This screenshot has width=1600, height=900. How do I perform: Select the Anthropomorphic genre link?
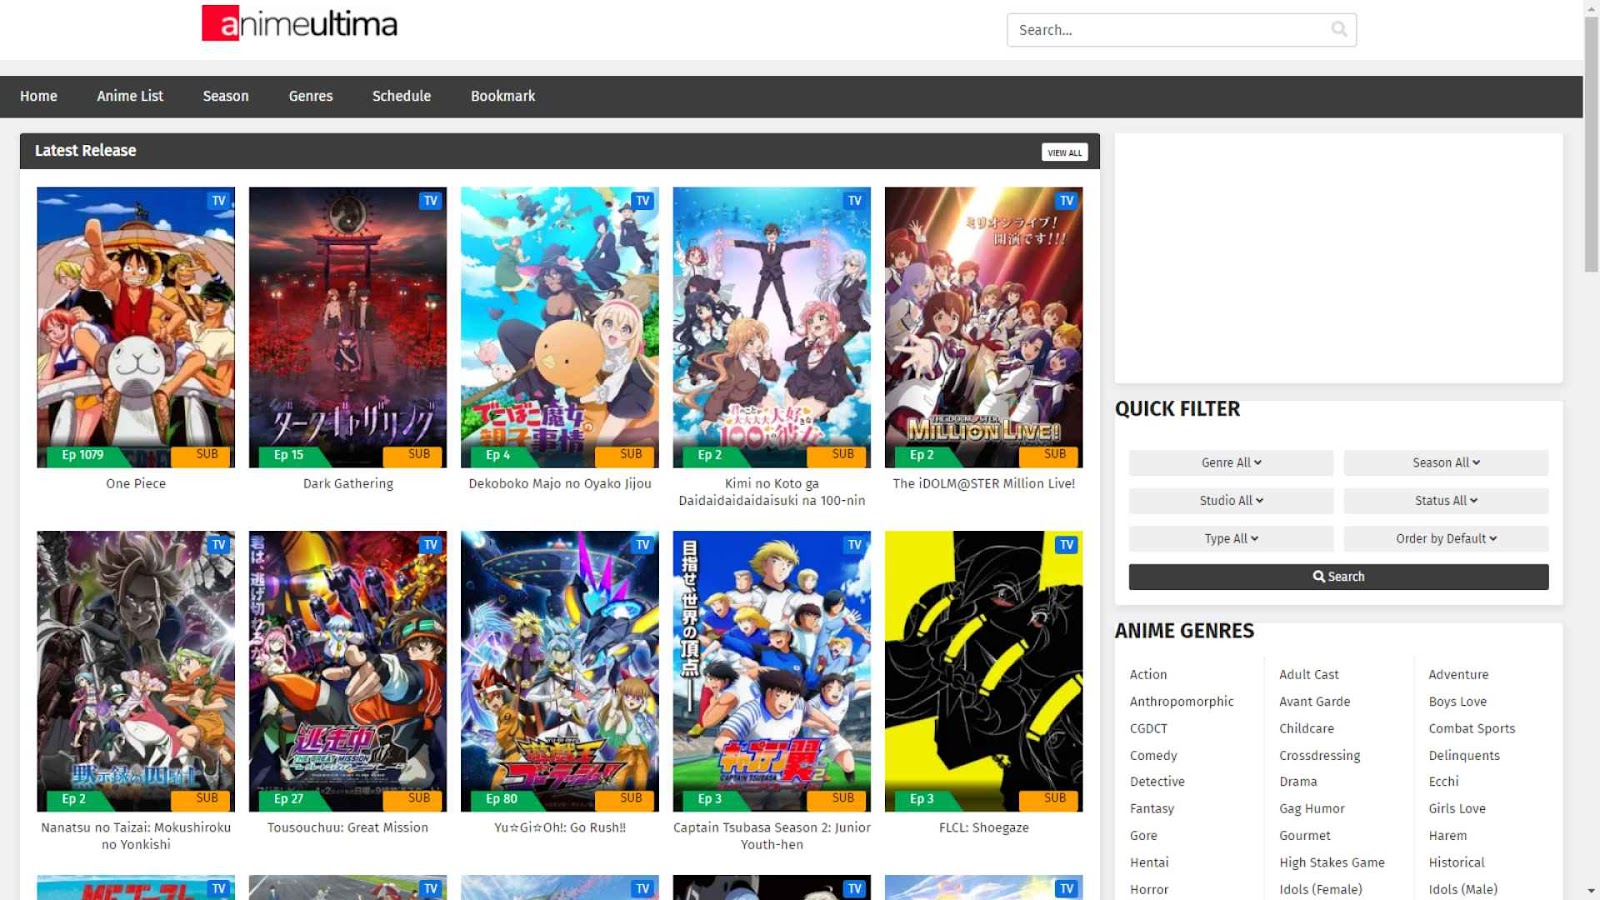tap(1182, 702)
